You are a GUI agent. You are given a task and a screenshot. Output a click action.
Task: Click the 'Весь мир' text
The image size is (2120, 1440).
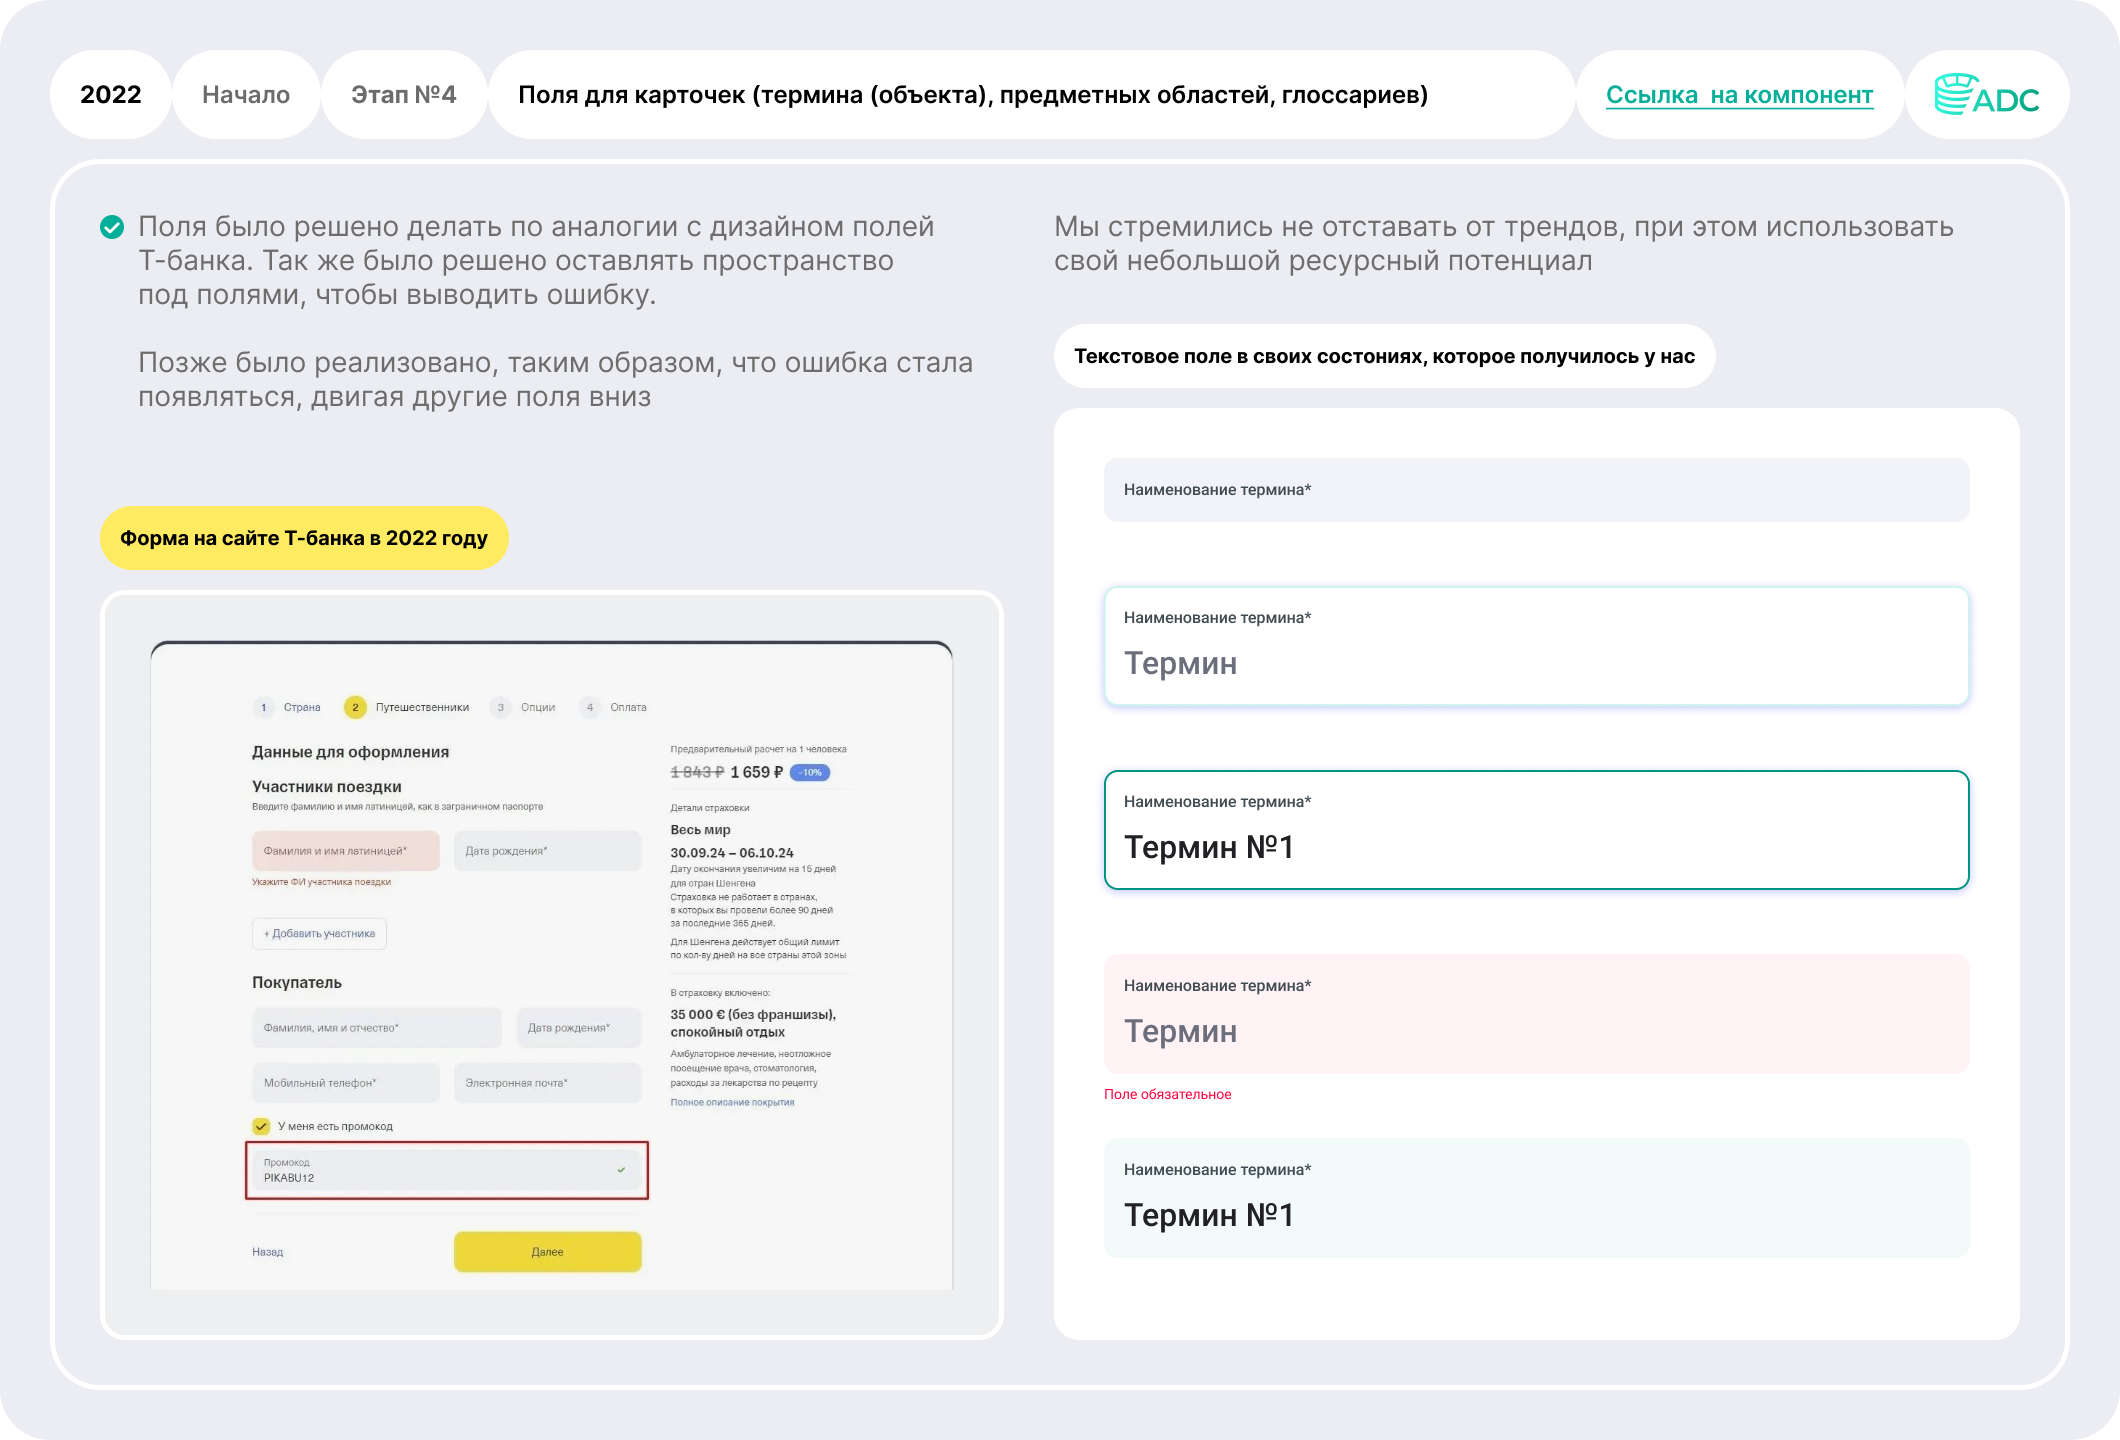[700, 830]
